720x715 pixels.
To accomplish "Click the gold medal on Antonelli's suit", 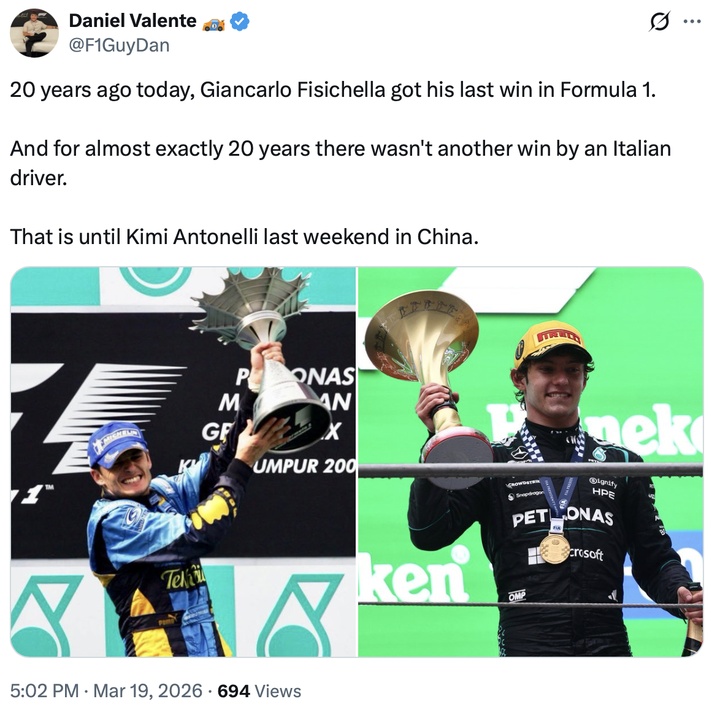I will click(x=555, y=549).
